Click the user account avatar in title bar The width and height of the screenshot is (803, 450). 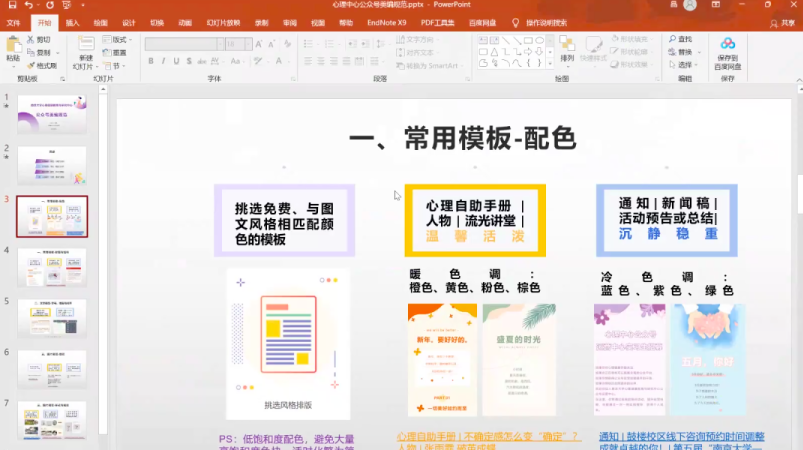(690, 5)
